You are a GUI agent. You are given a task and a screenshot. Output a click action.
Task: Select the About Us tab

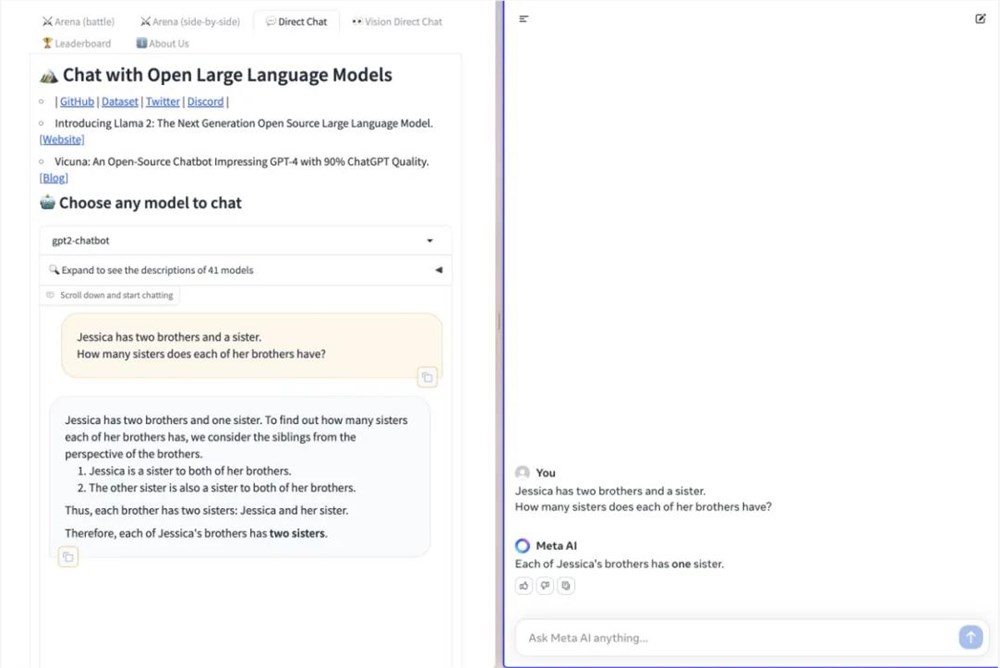tap(162, 44)
